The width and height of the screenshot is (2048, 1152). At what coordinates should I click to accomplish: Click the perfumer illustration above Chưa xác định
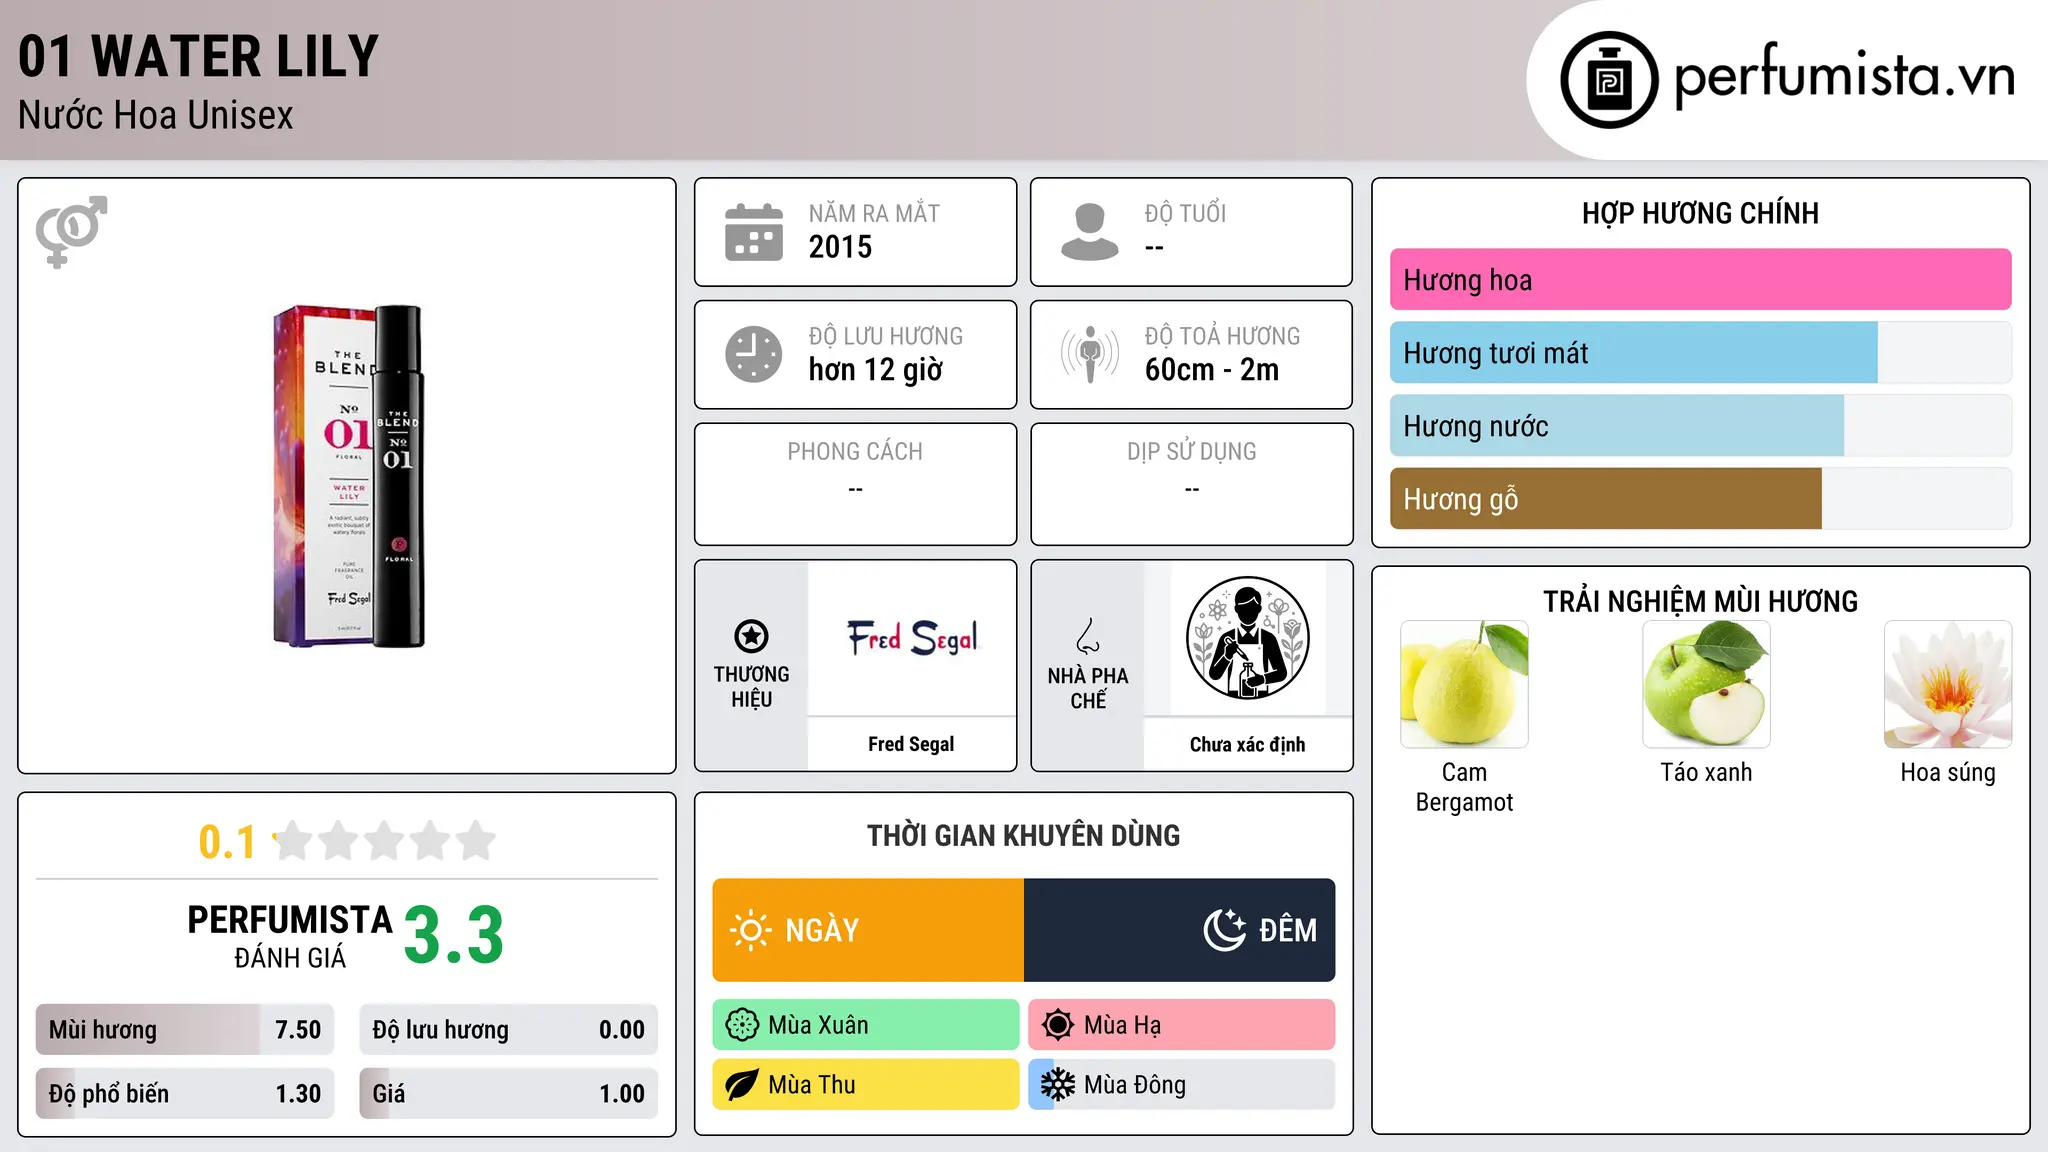tap(1247, 638)
